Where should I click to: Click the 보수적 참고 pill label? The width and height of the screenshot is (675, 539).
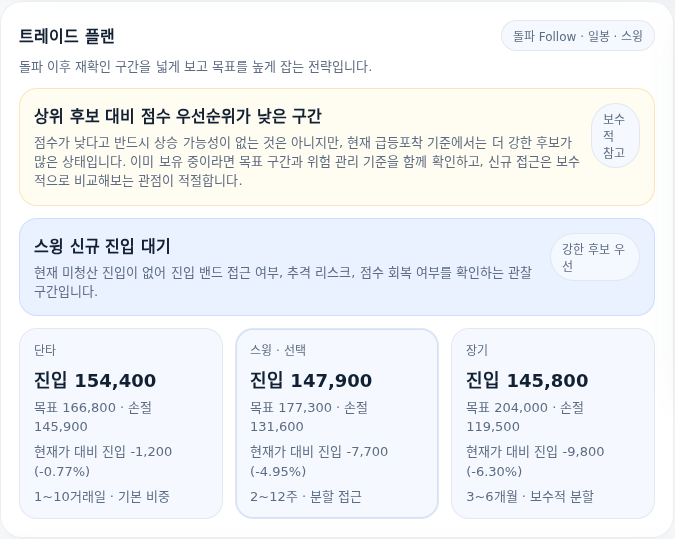tap(615, 136)
